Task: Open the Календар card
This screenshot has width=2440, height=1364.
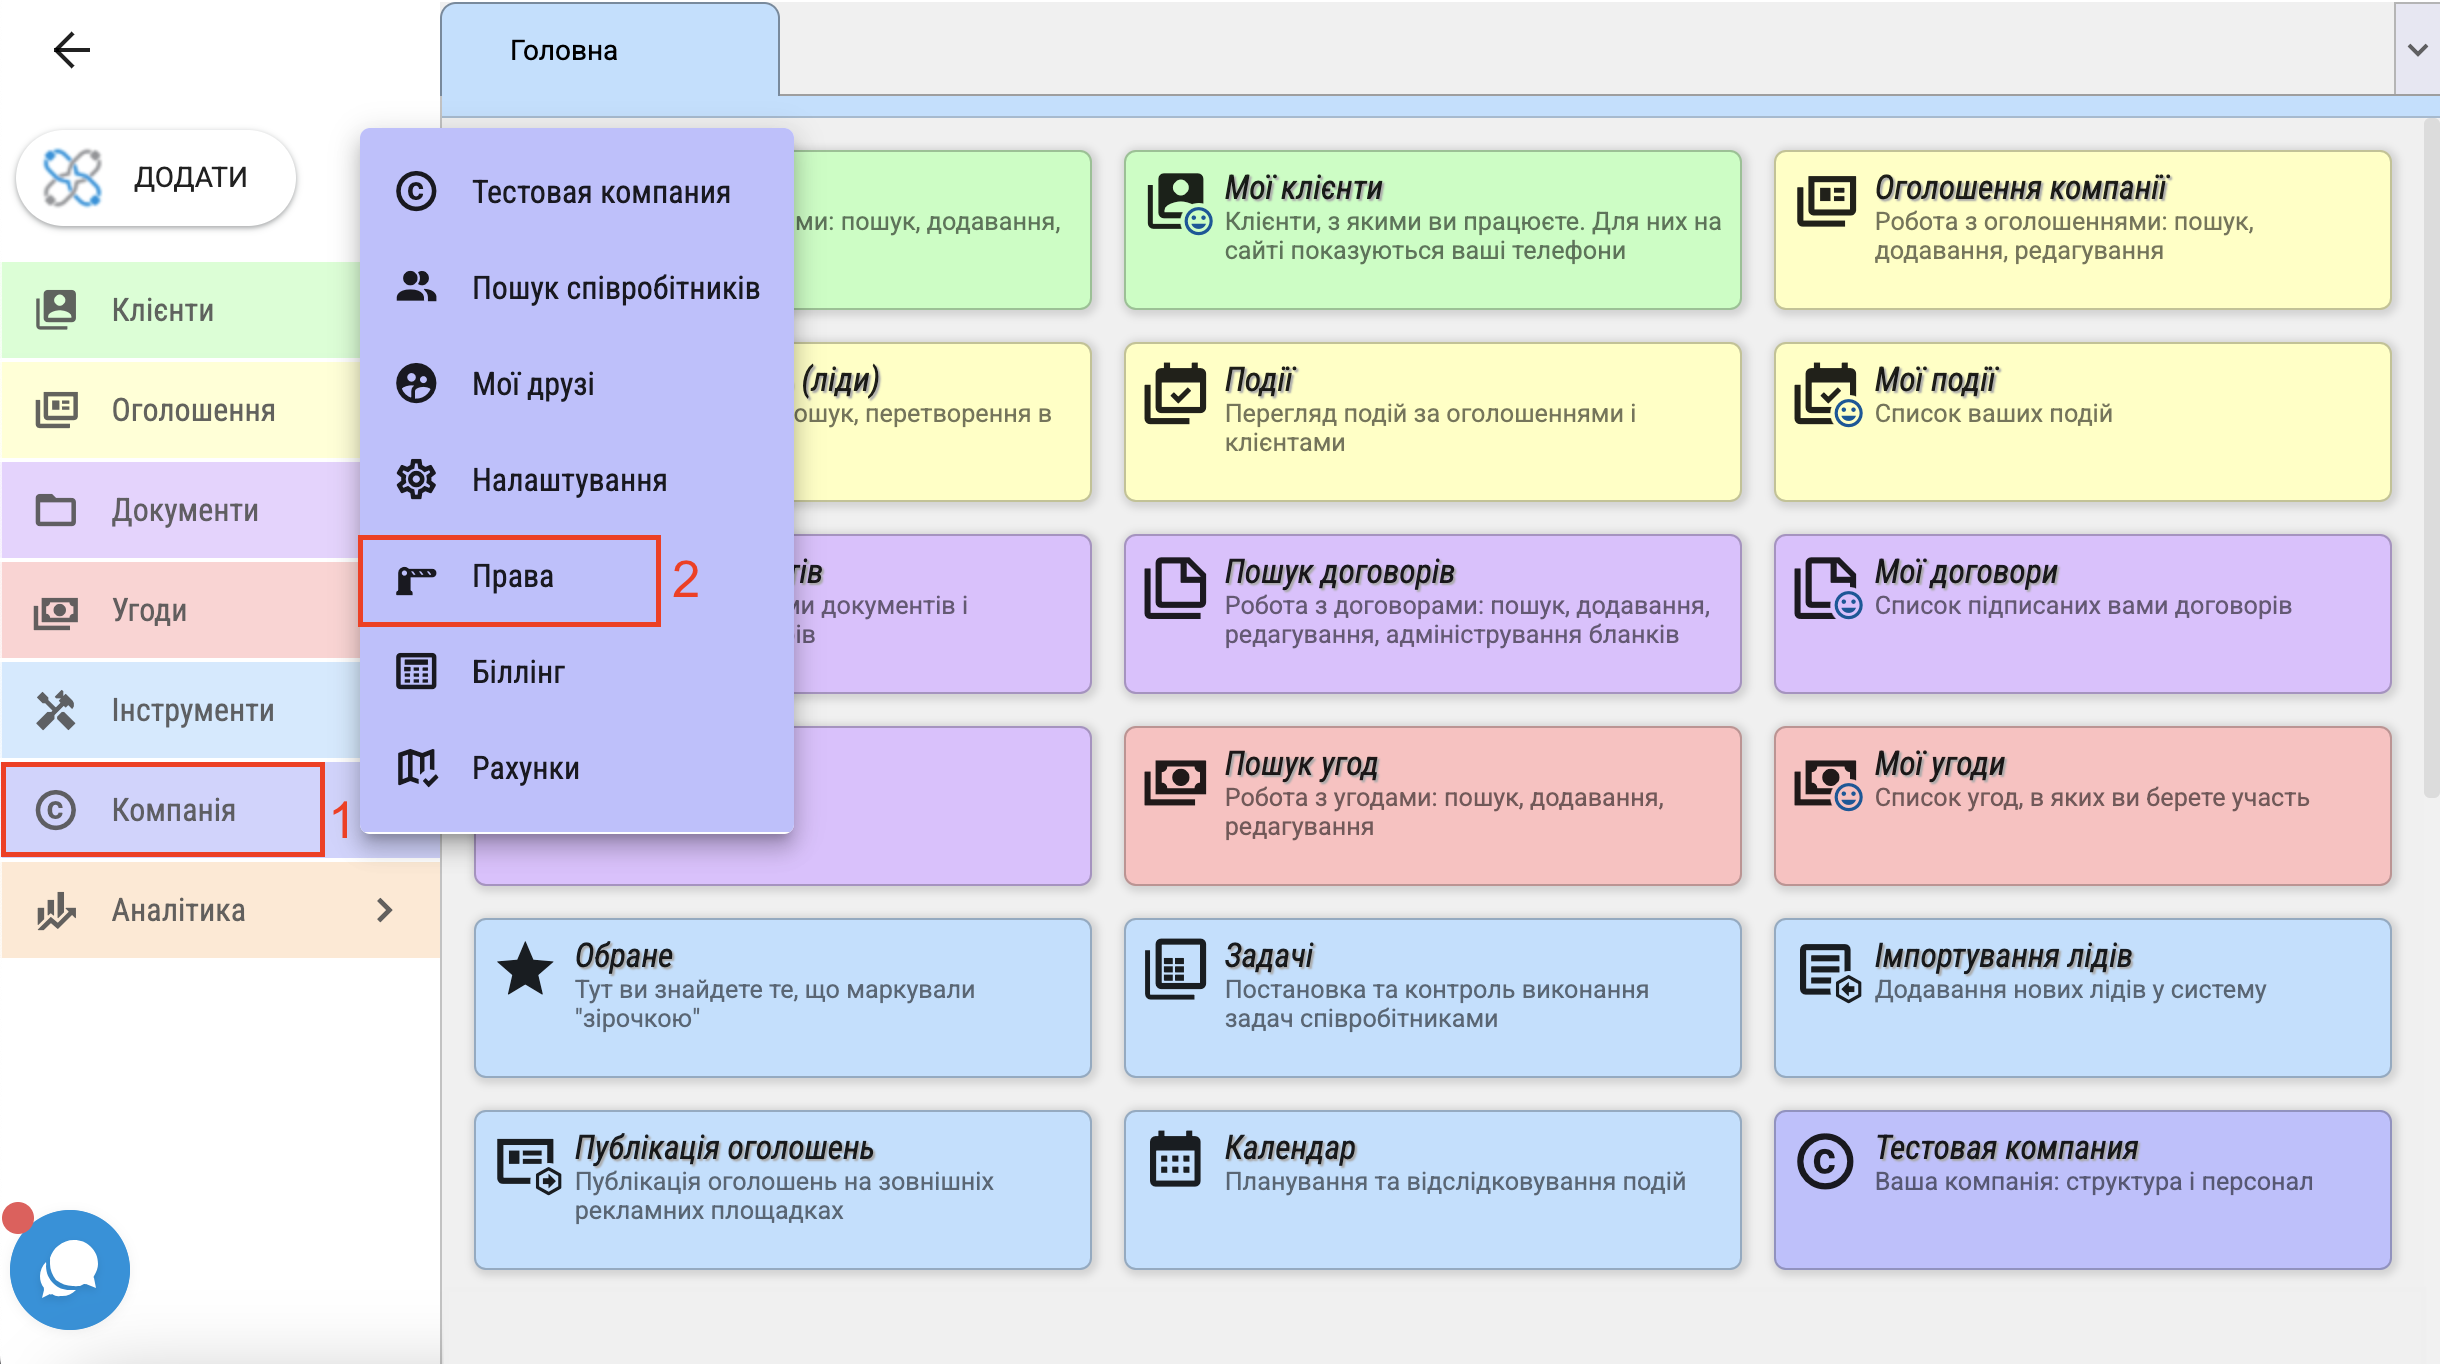Action: (x=1433, y=1190)
